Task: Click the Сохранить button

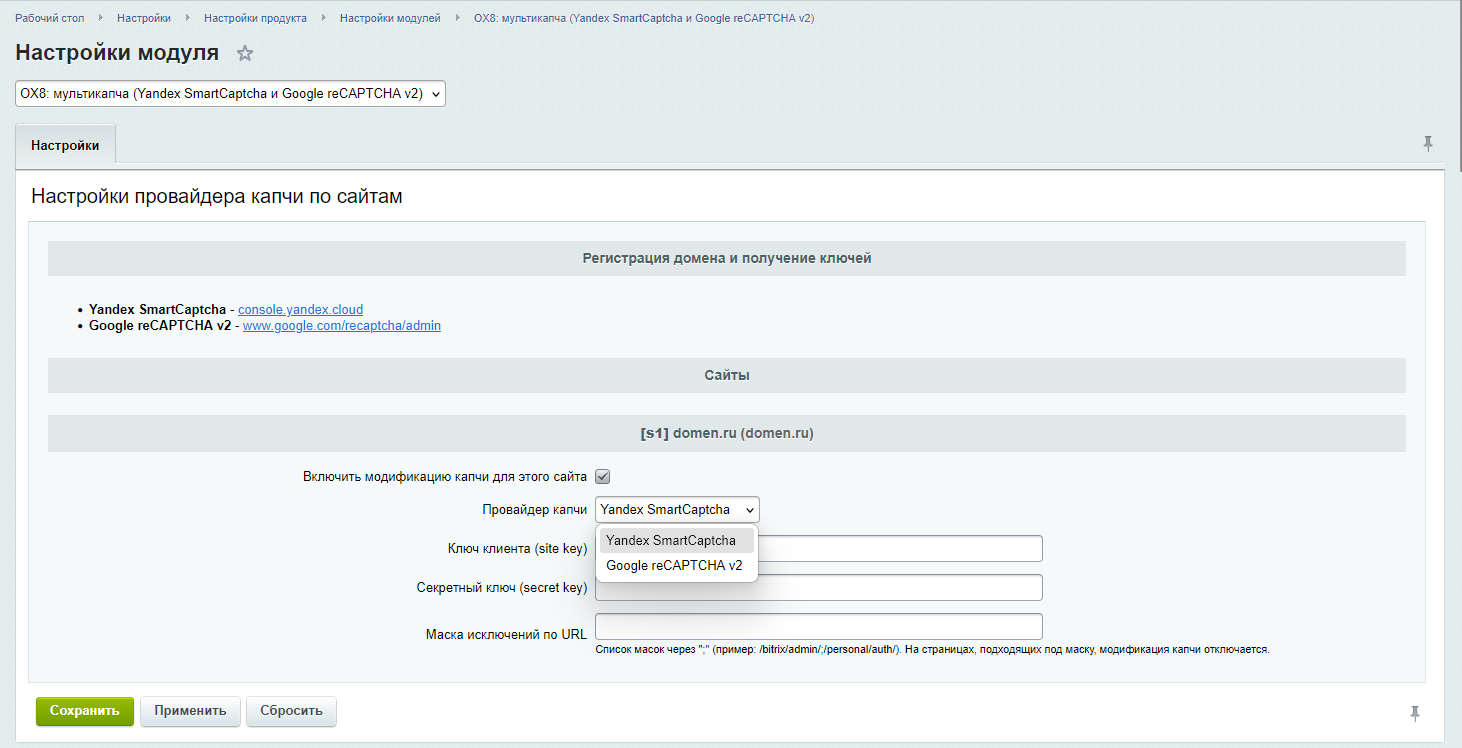Action: point(84,711)
